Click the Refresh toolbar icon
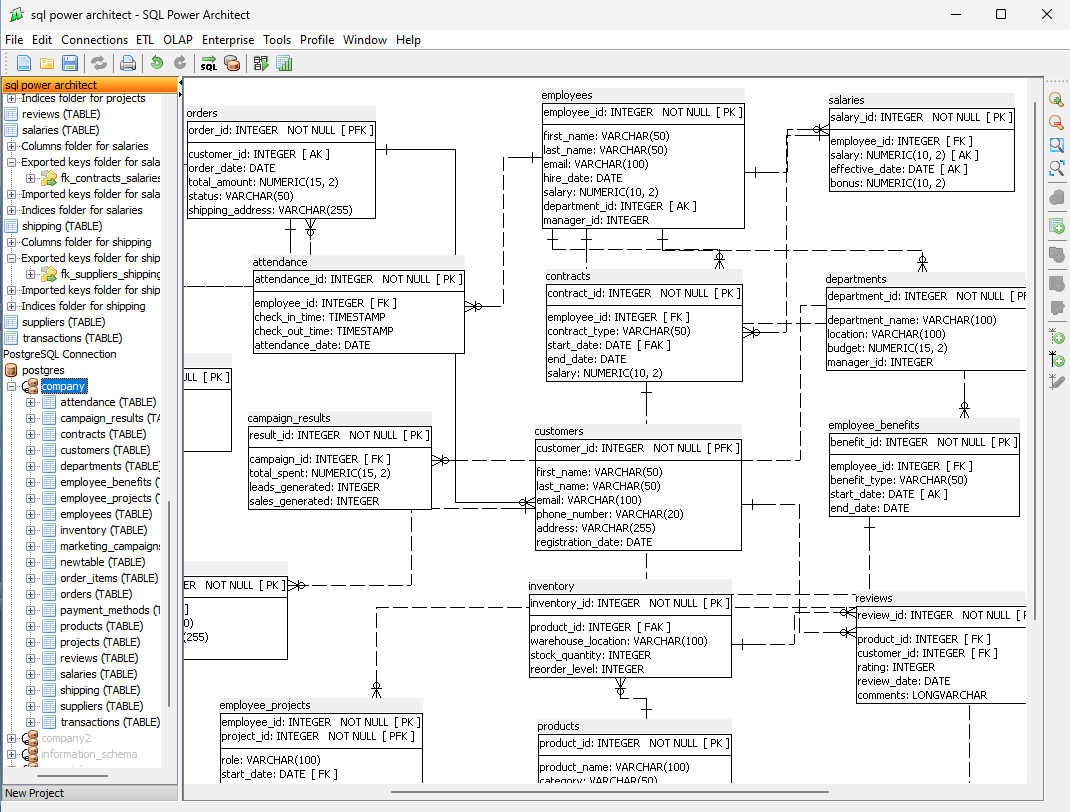The height and width of the screenshot is (812, 1070). pos(99,63)
